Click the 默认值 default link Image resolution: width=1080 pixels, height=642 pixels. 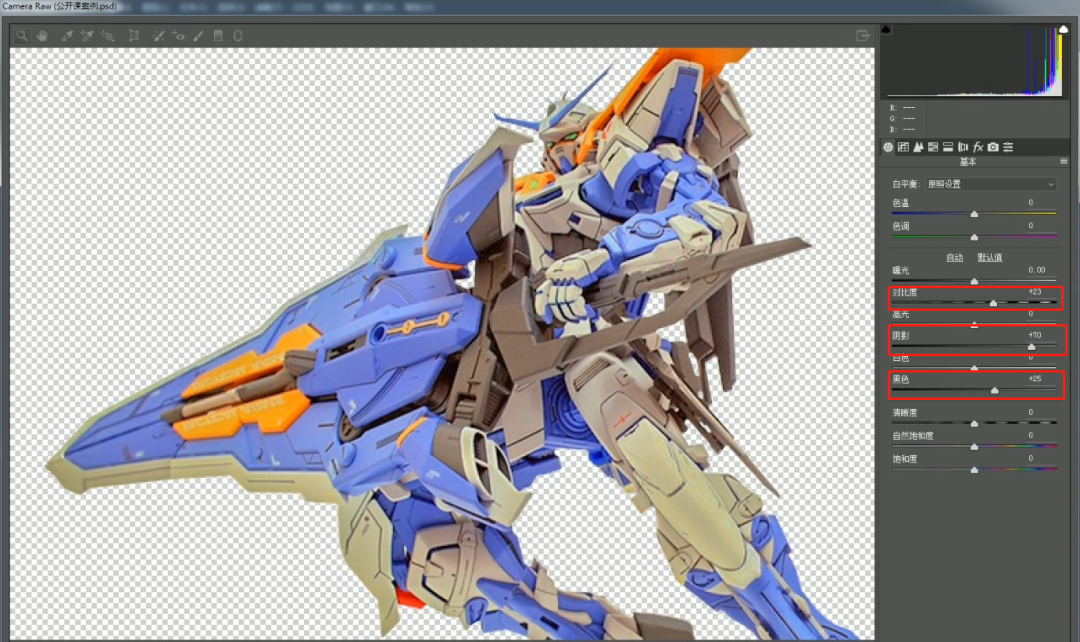pyautogui.click(x=990, y=257)
